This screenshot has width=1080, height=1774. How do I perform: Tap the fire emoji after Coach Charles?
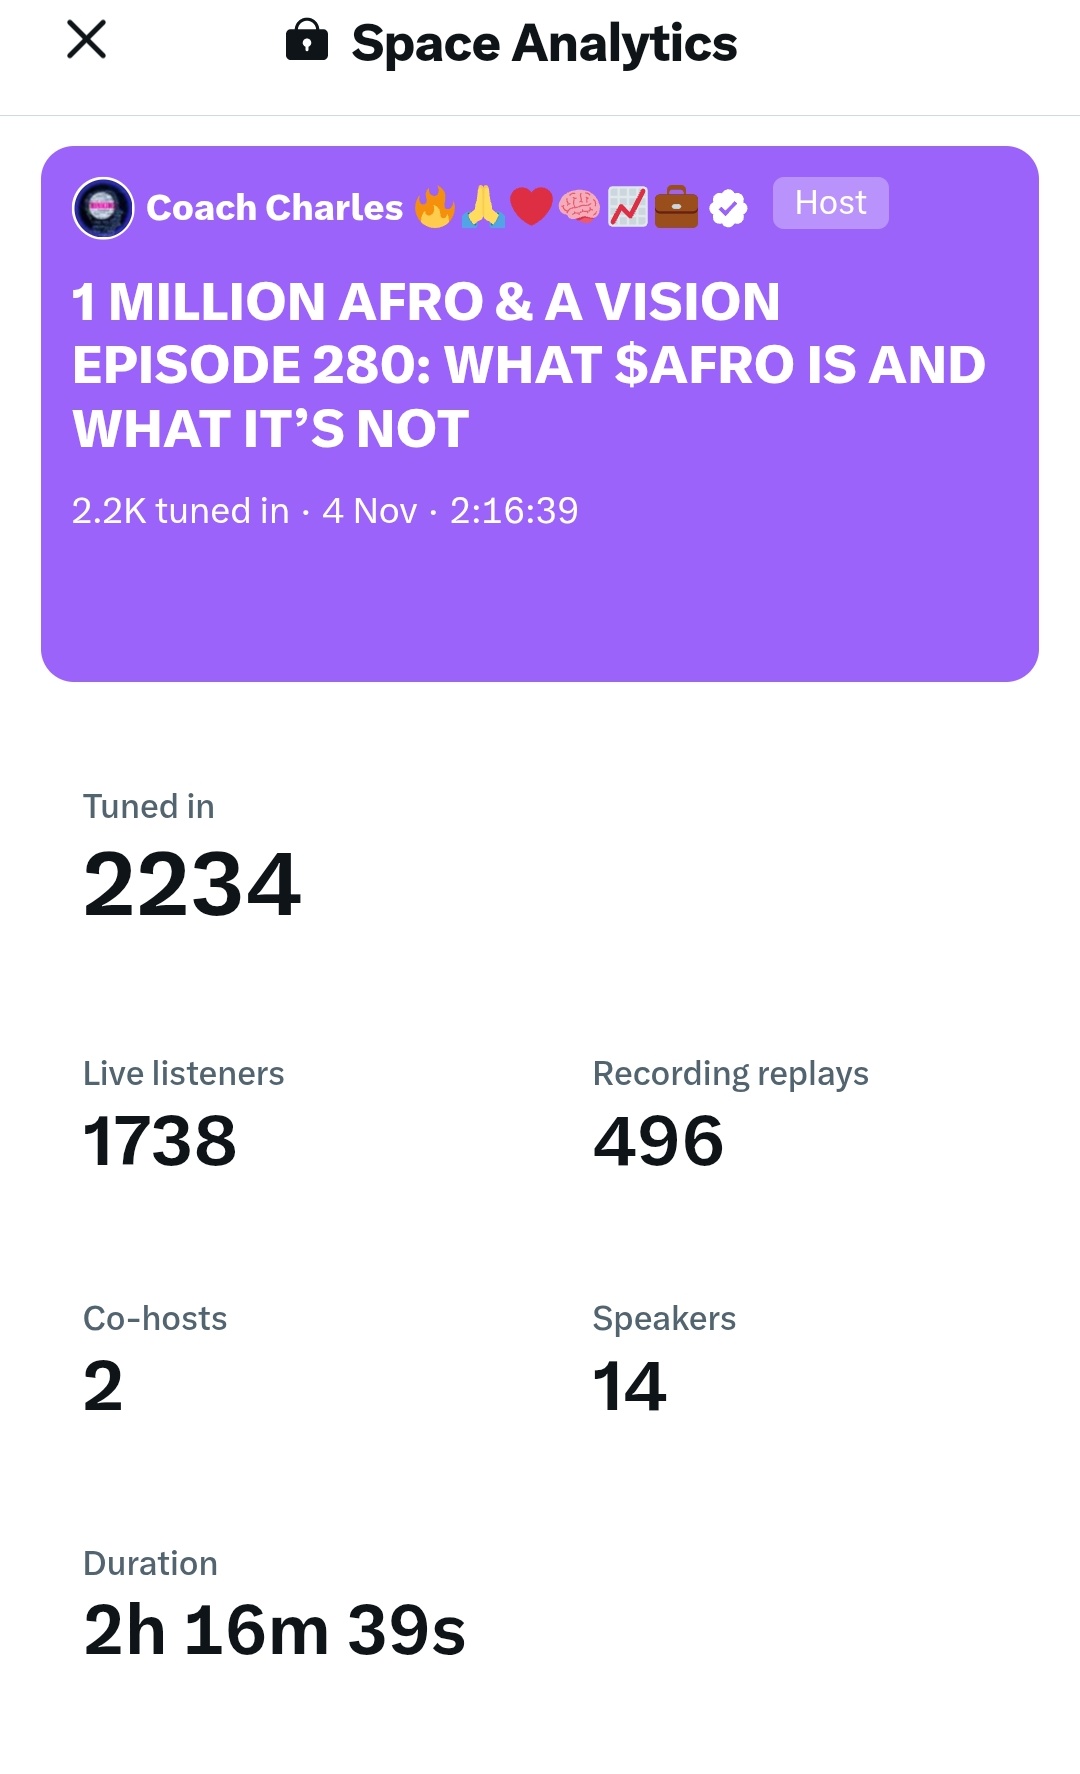click(x=435, y=208)
